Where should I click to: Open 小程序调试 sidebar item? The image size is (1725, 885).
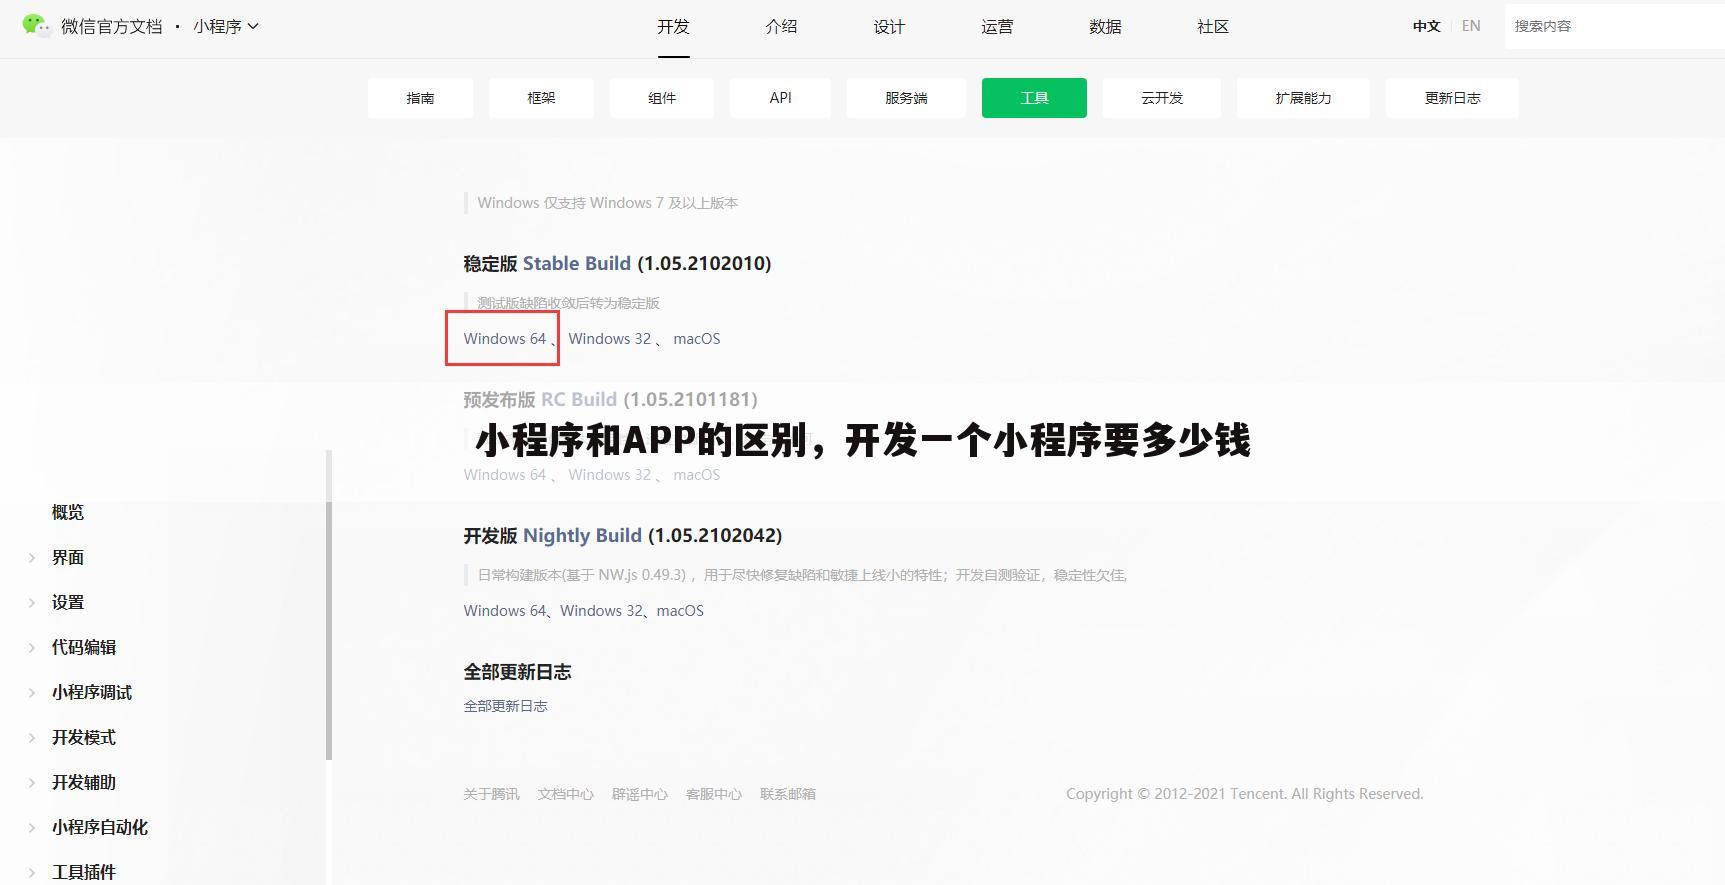92,693
